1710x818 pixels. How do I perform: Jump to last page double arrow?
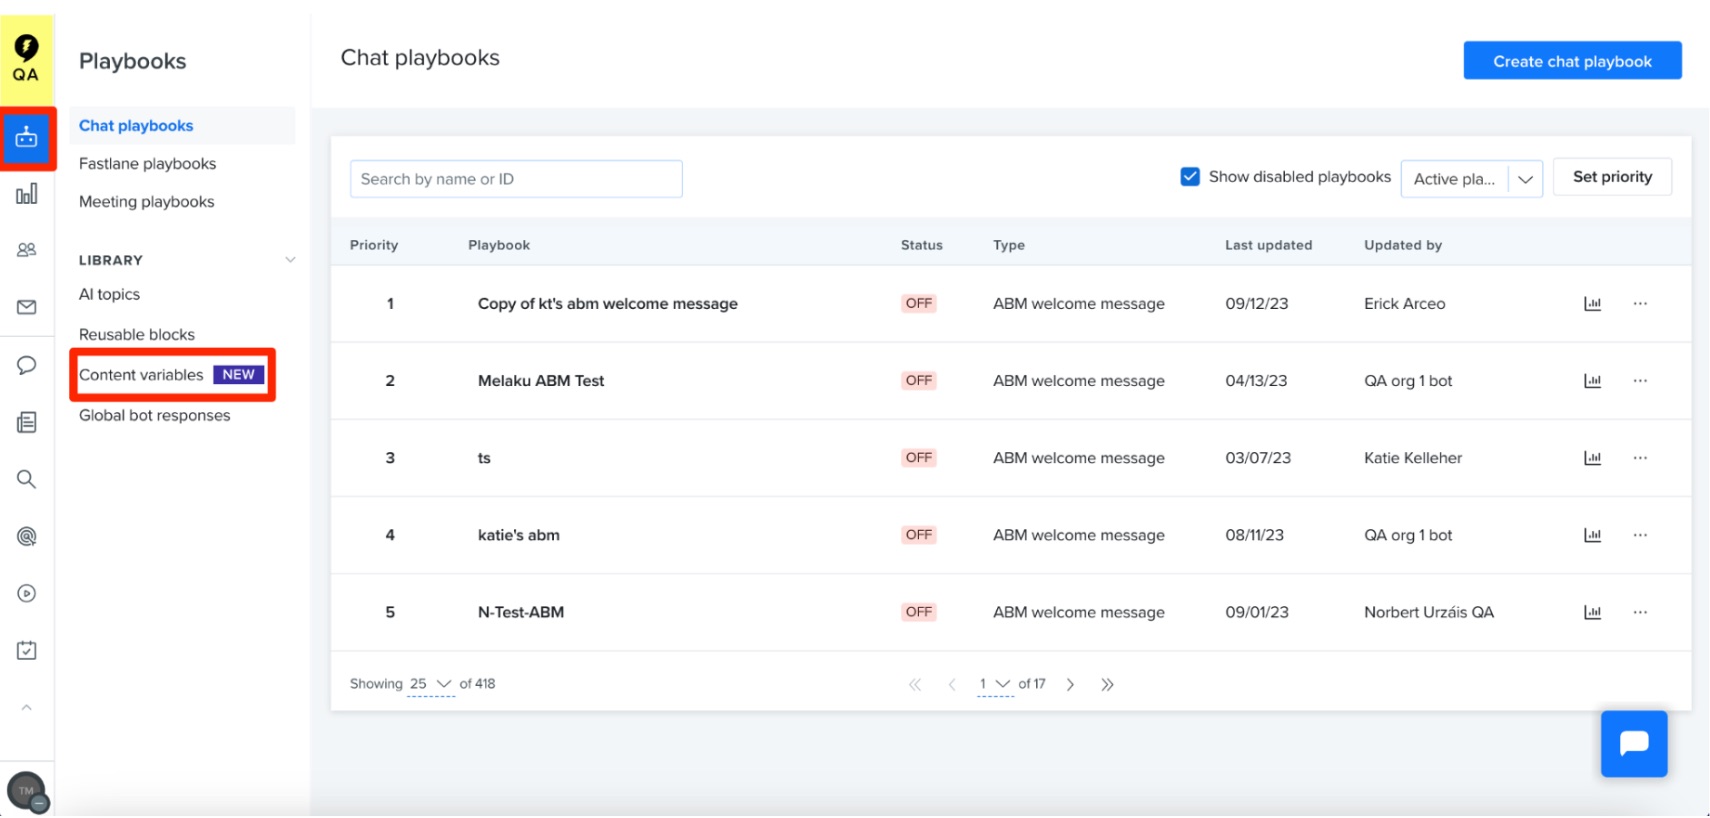(x=1107, y=685)
